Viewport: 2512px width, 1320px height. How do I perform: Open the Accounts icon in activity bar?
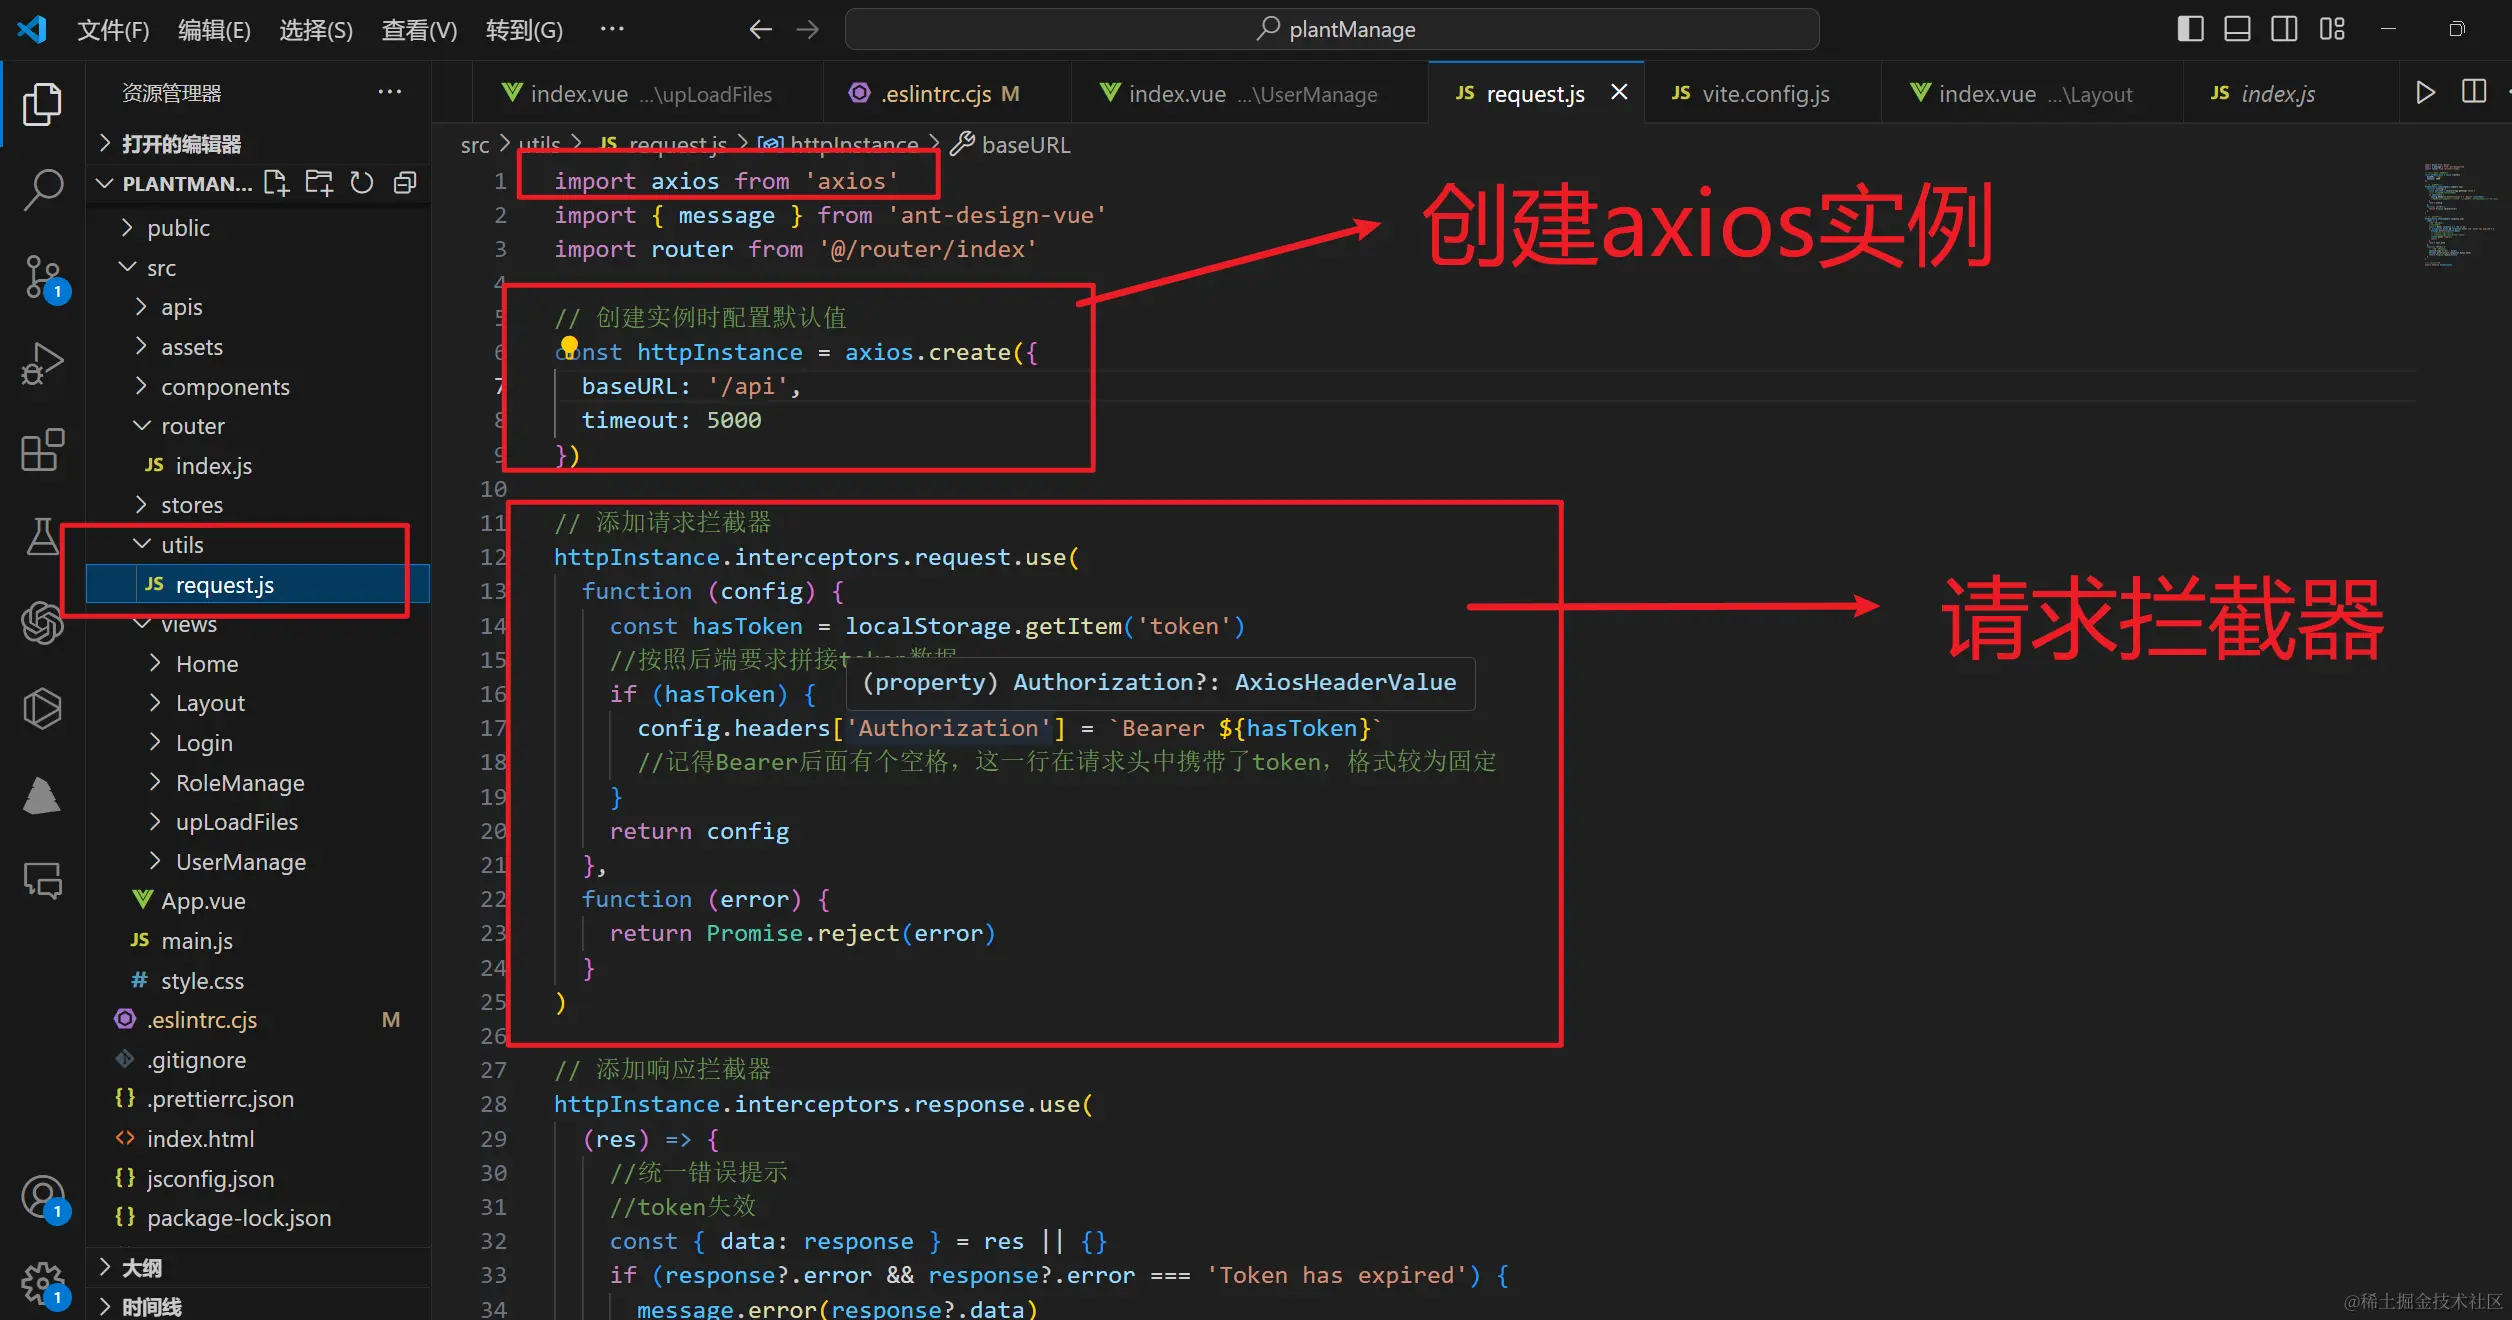[42, 1196]
